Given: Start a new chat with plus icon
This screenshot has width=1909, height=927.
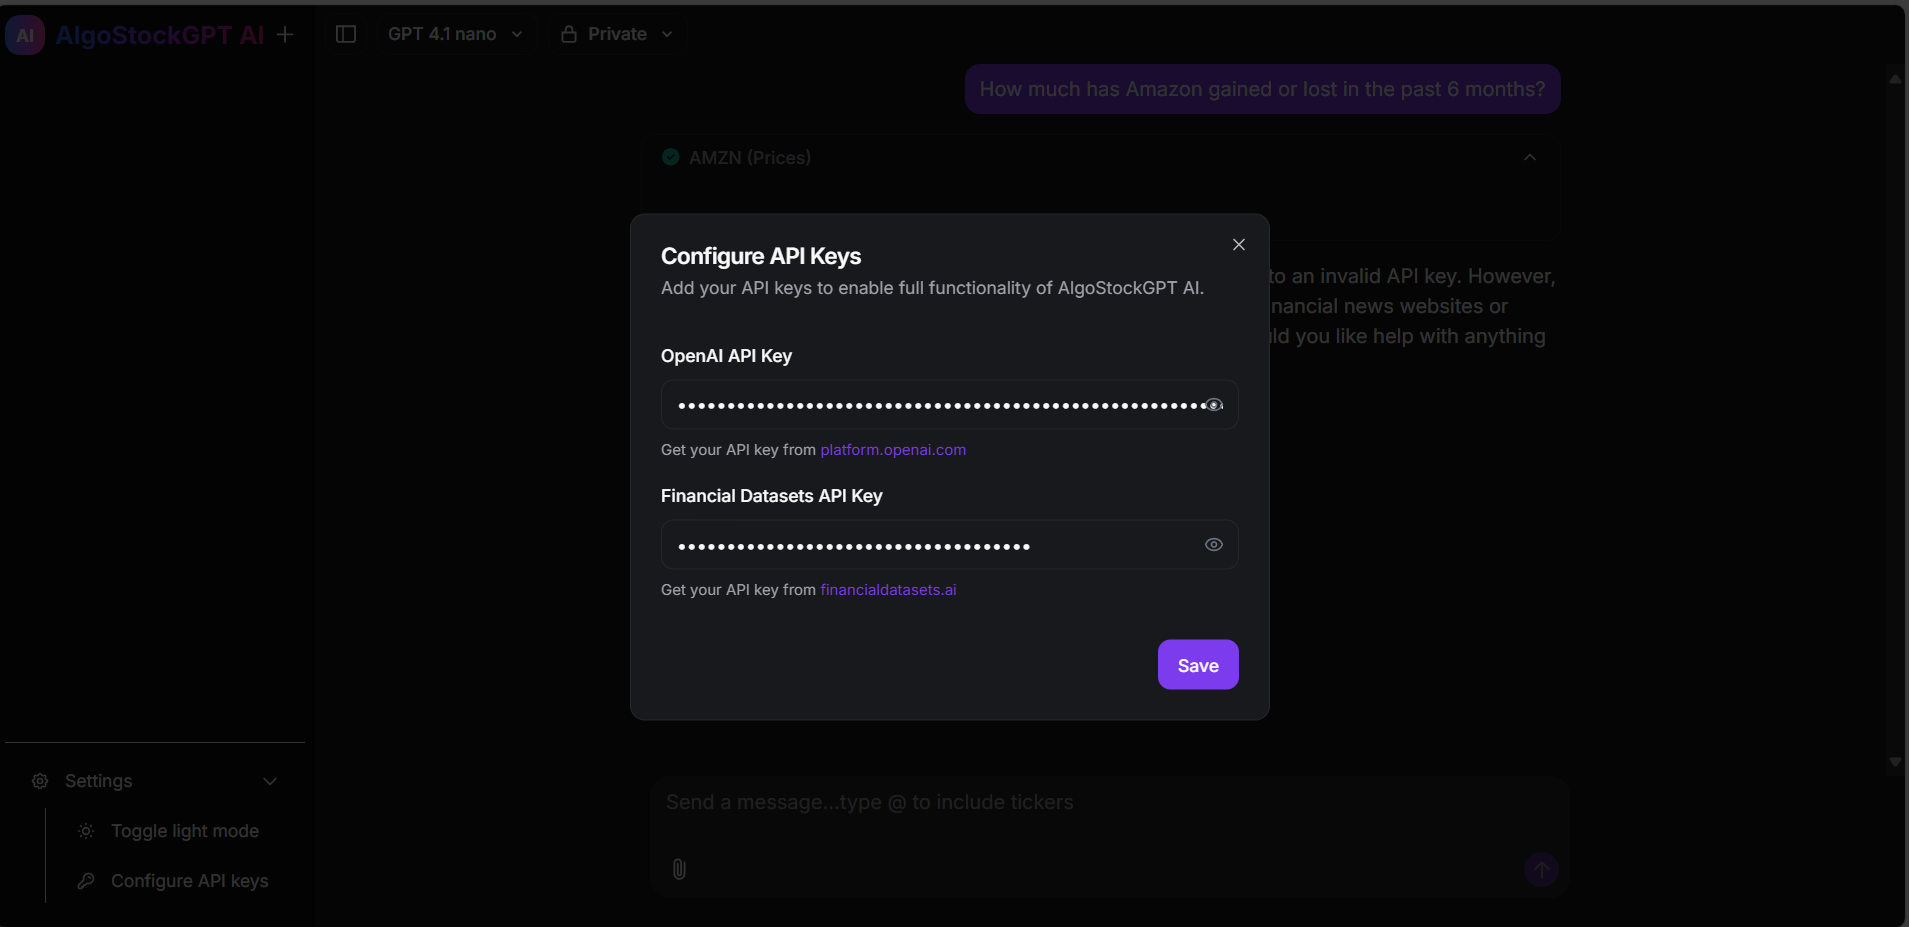Looking at the screenshot, I should pos(285,35).
